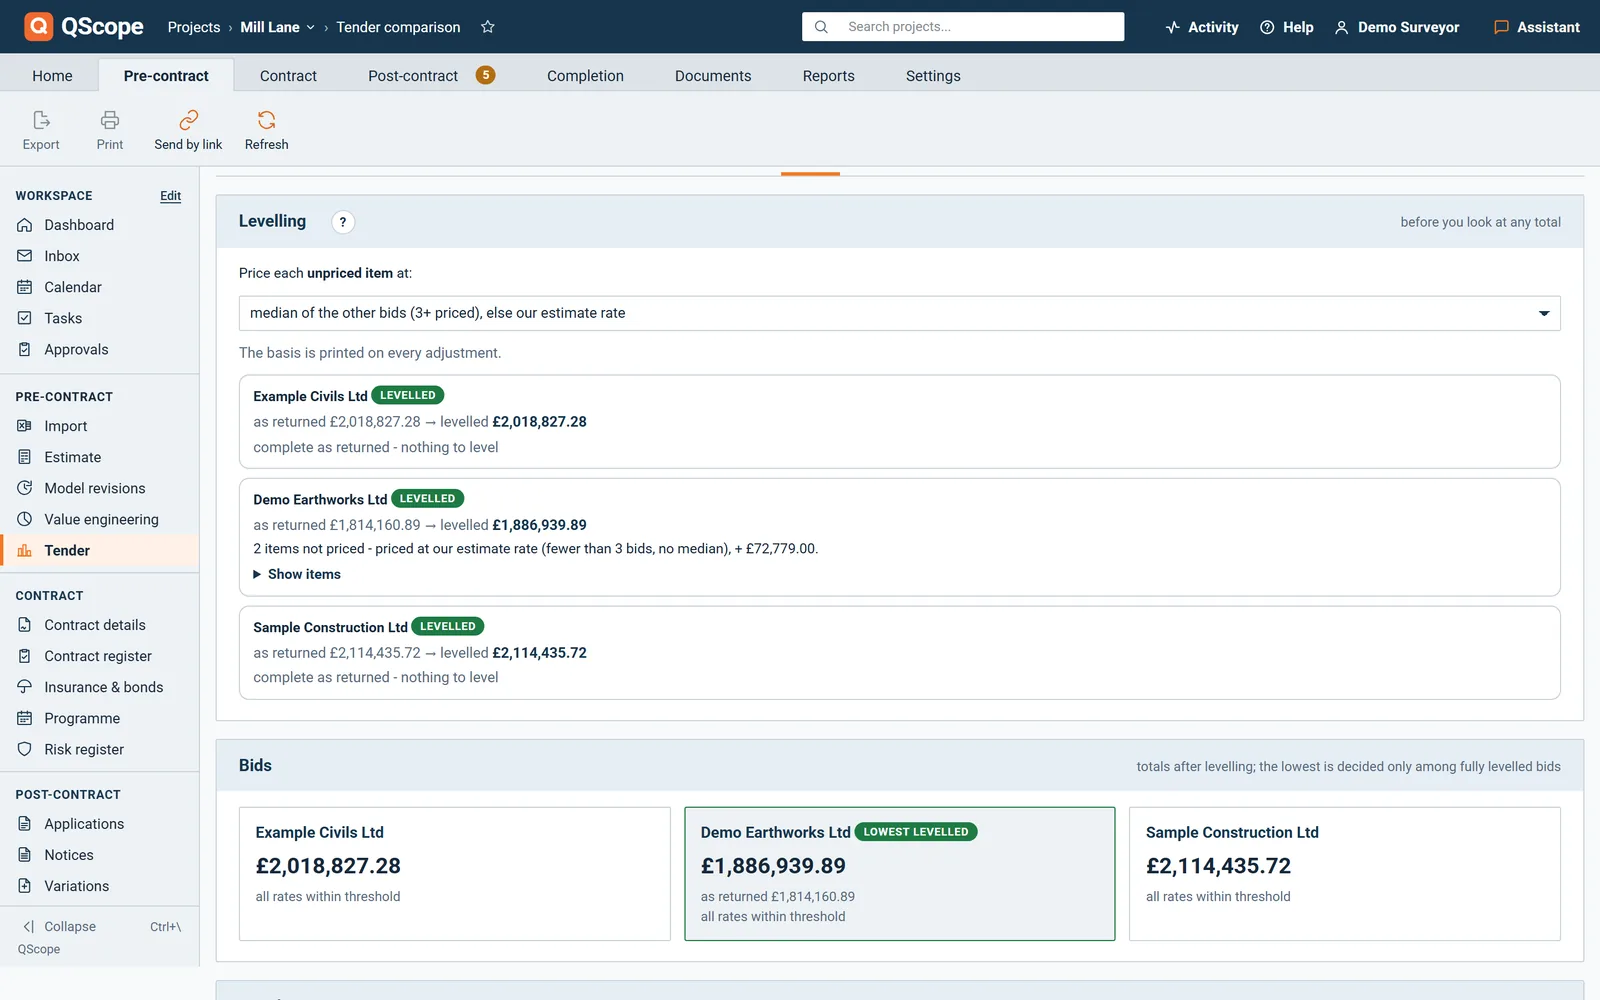The image size is (1600, 1000).
Task: Open Contract register page
Action: click(x=100, y=656)
